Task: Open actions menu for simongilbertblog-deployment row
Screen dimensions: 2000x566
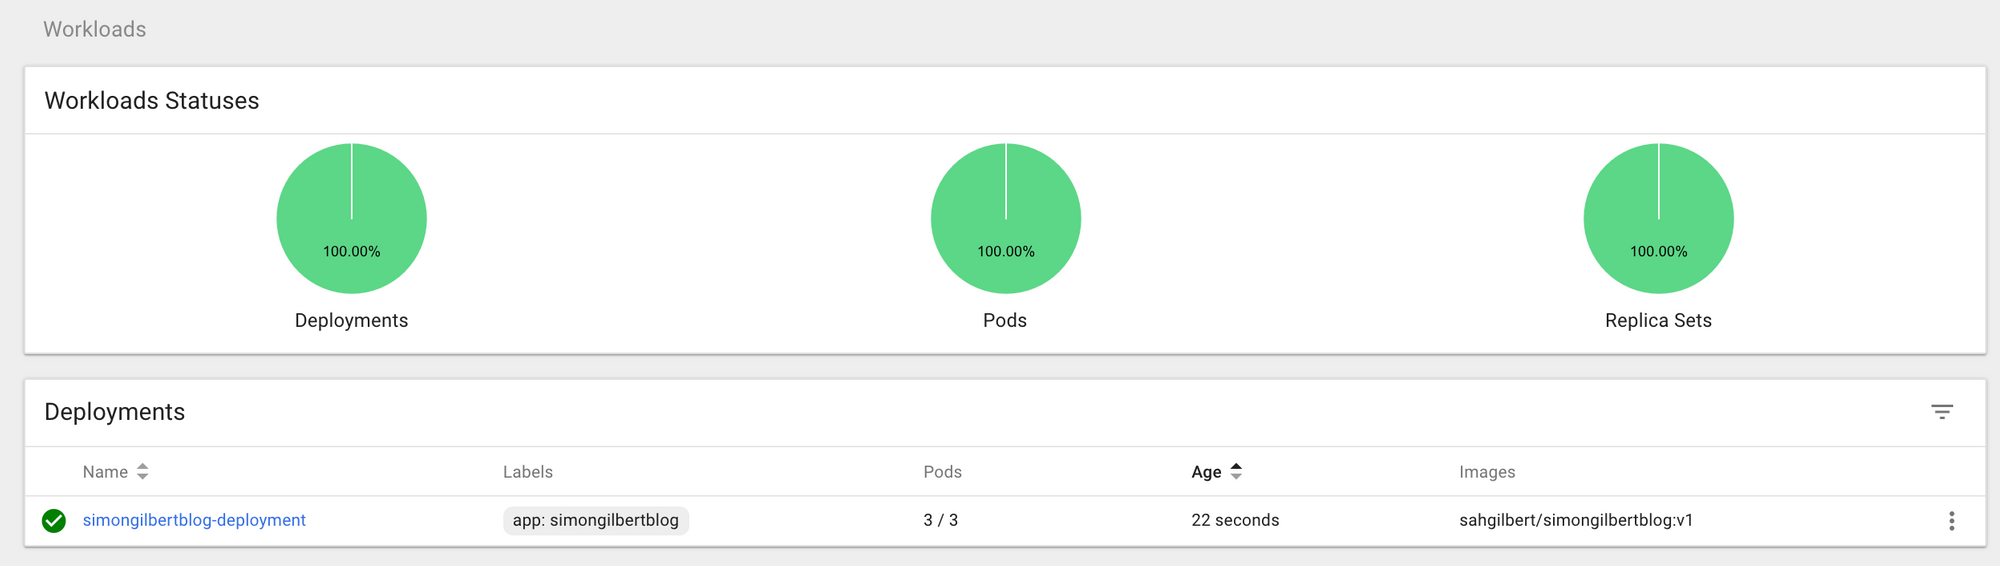Action: 1951,521
